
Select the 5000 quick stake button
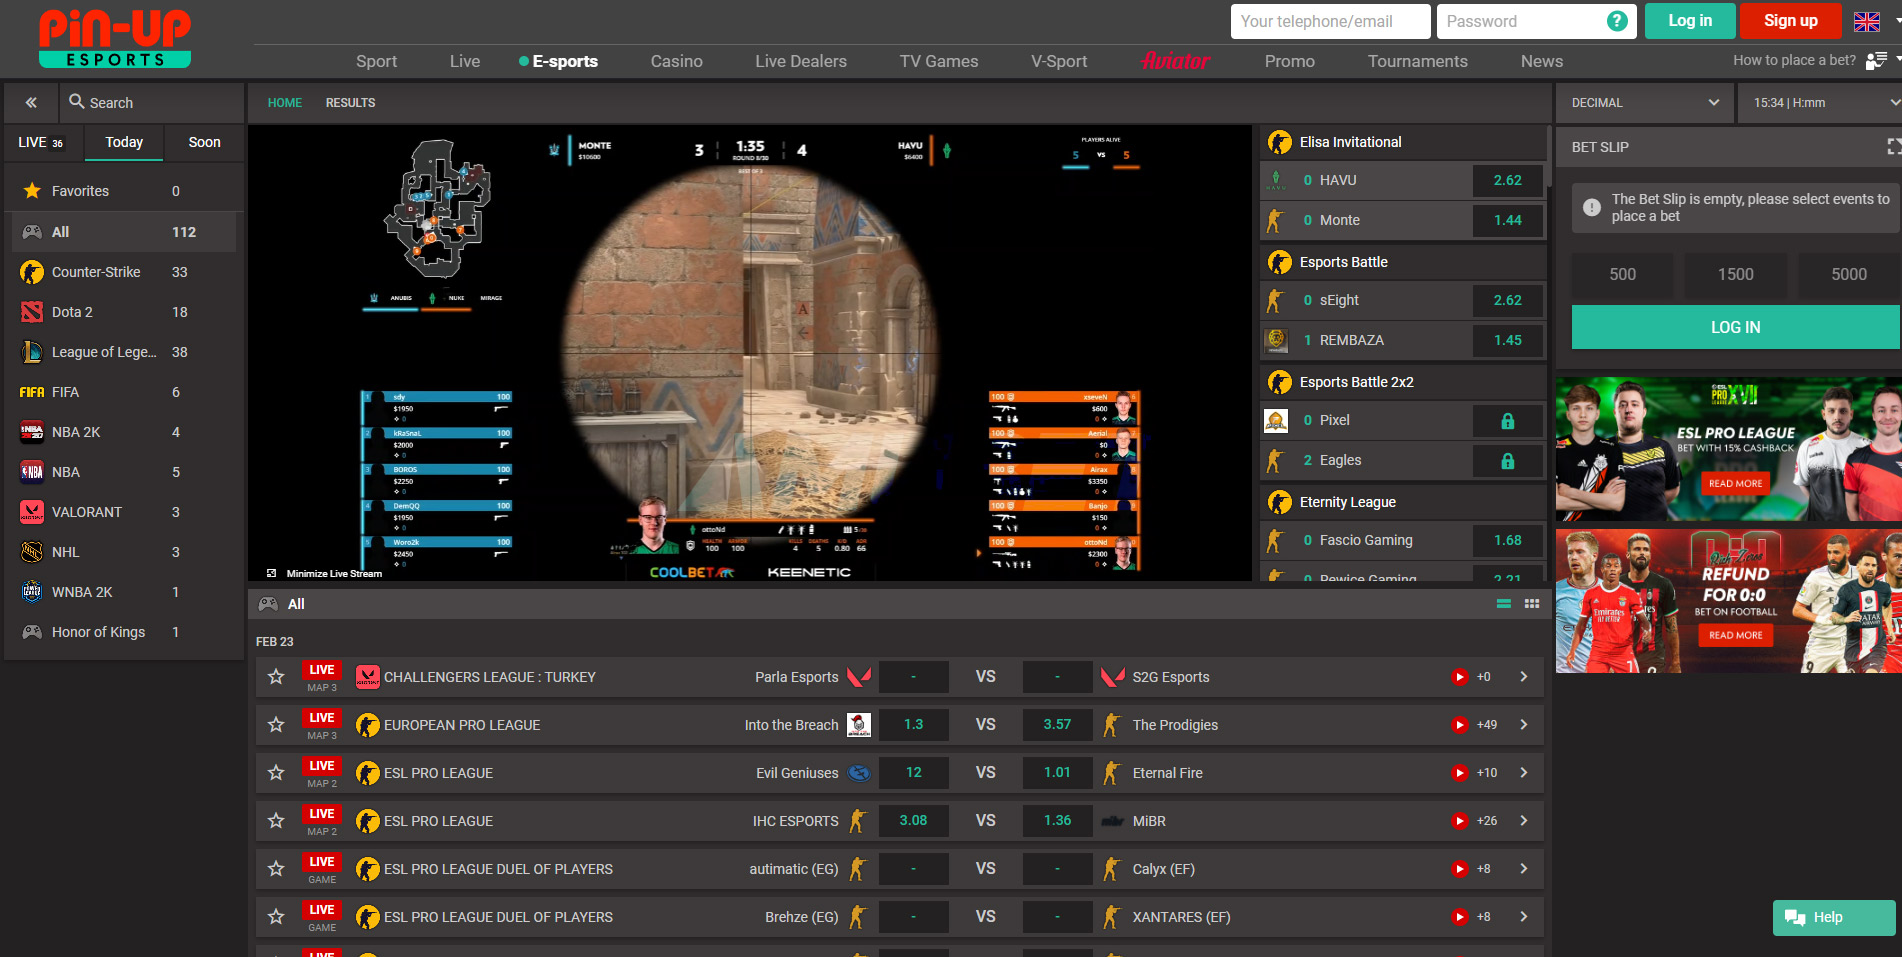click(1848, 274)
